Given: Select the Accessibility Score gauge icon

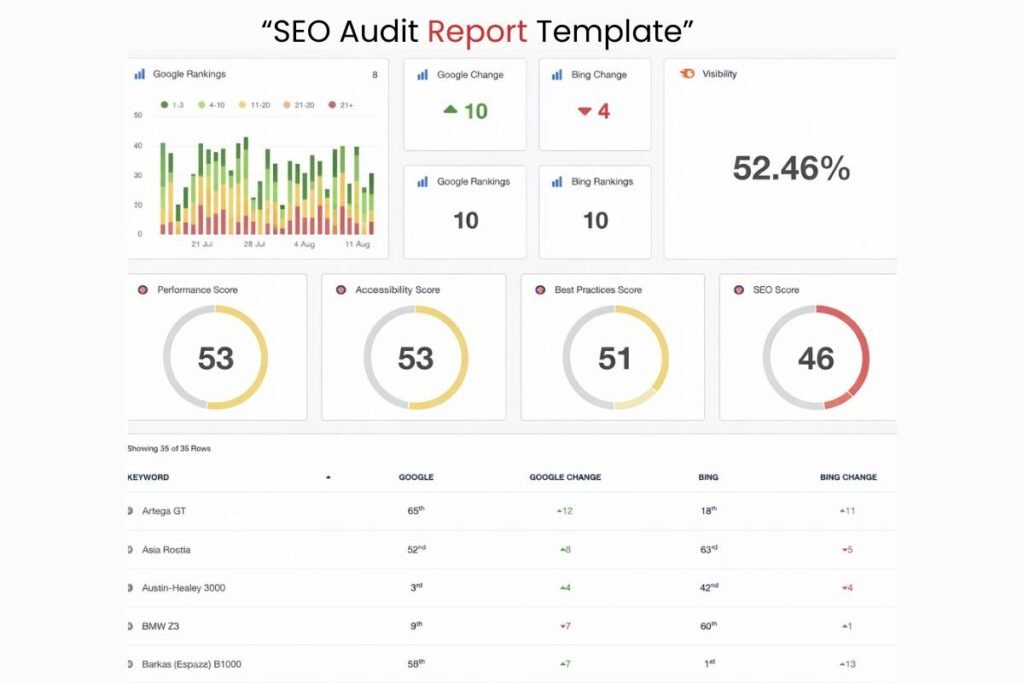Looking at the screenshot, I should 340,289.
